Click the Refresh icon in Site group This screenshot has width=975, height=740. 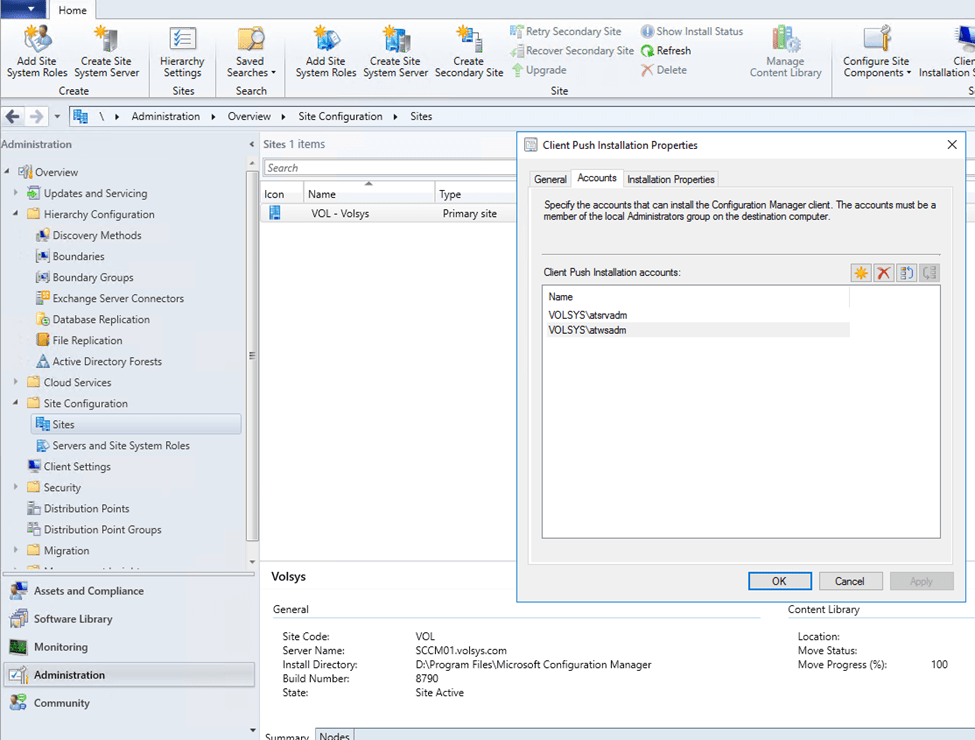[x=666, y=51]
